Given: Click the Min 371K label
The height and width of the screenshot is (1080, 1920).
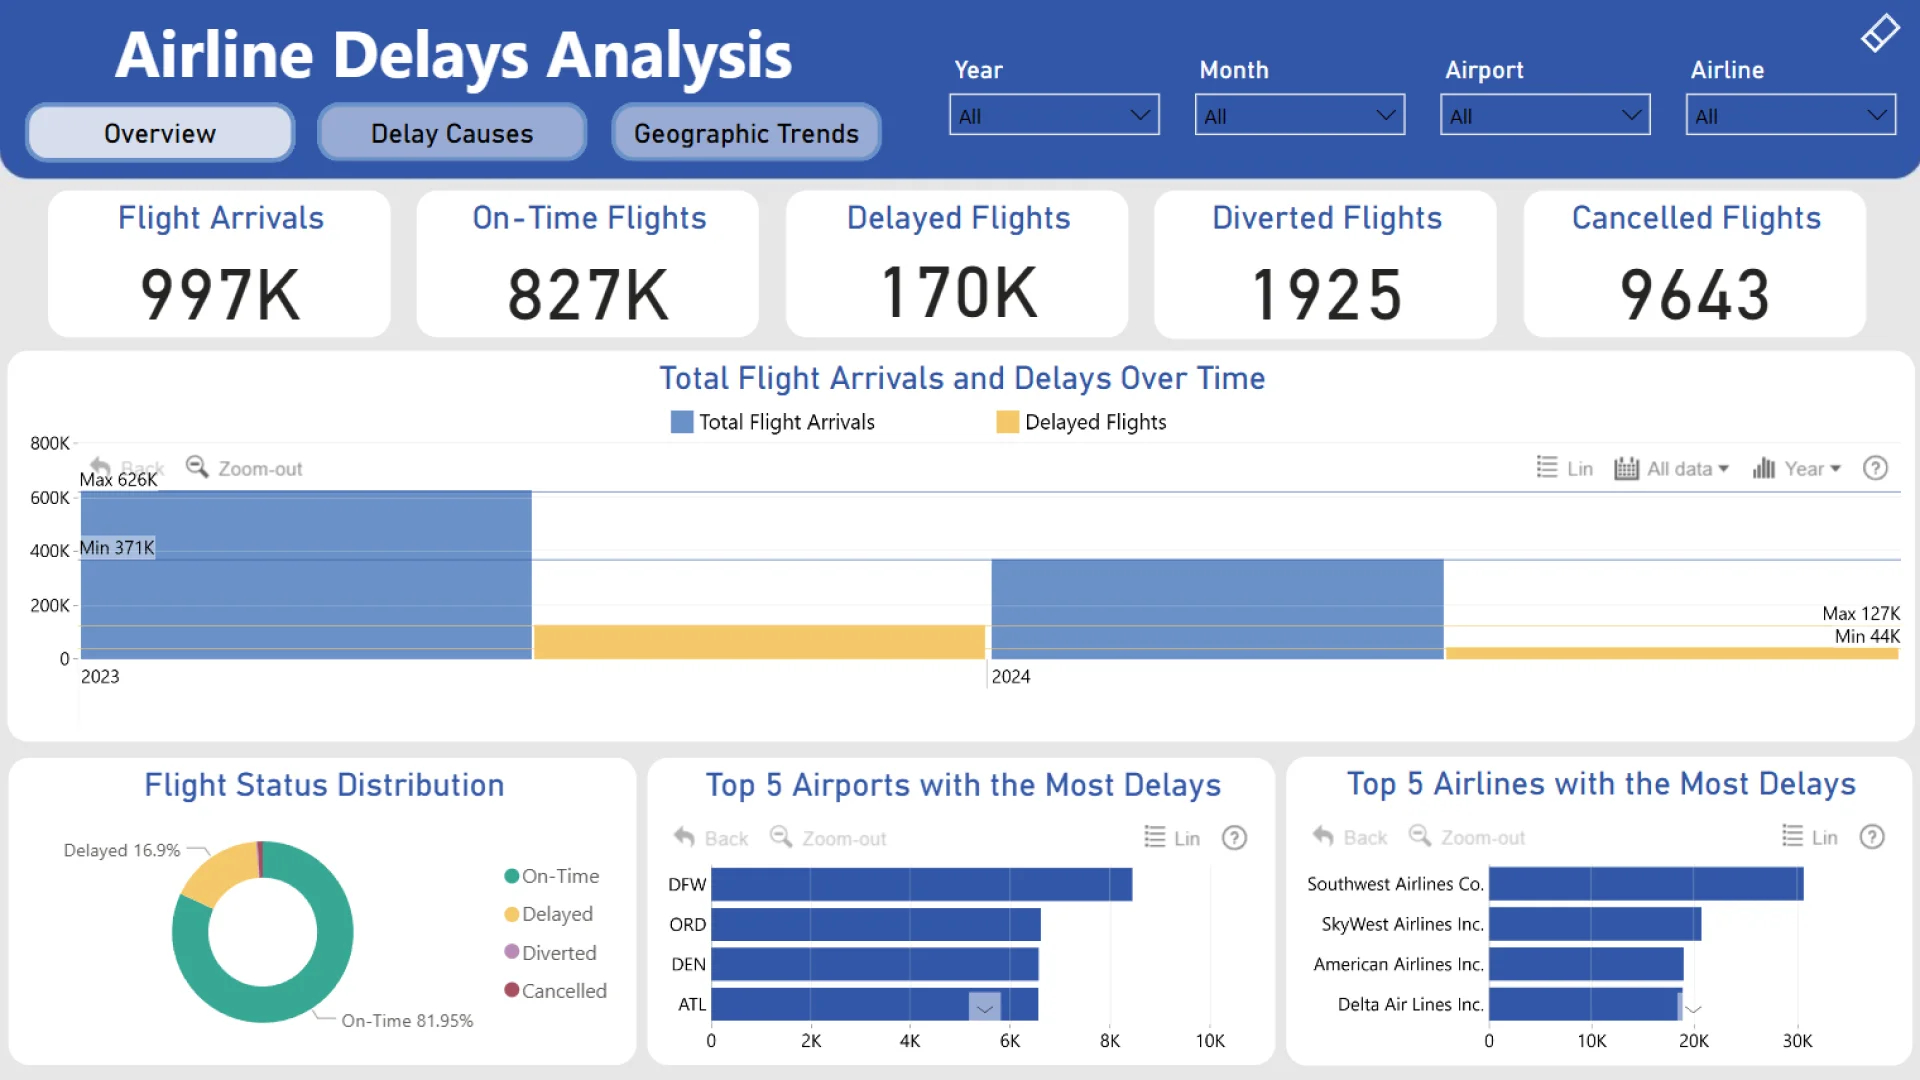Looking at the screenshot, I should point(117,548).
